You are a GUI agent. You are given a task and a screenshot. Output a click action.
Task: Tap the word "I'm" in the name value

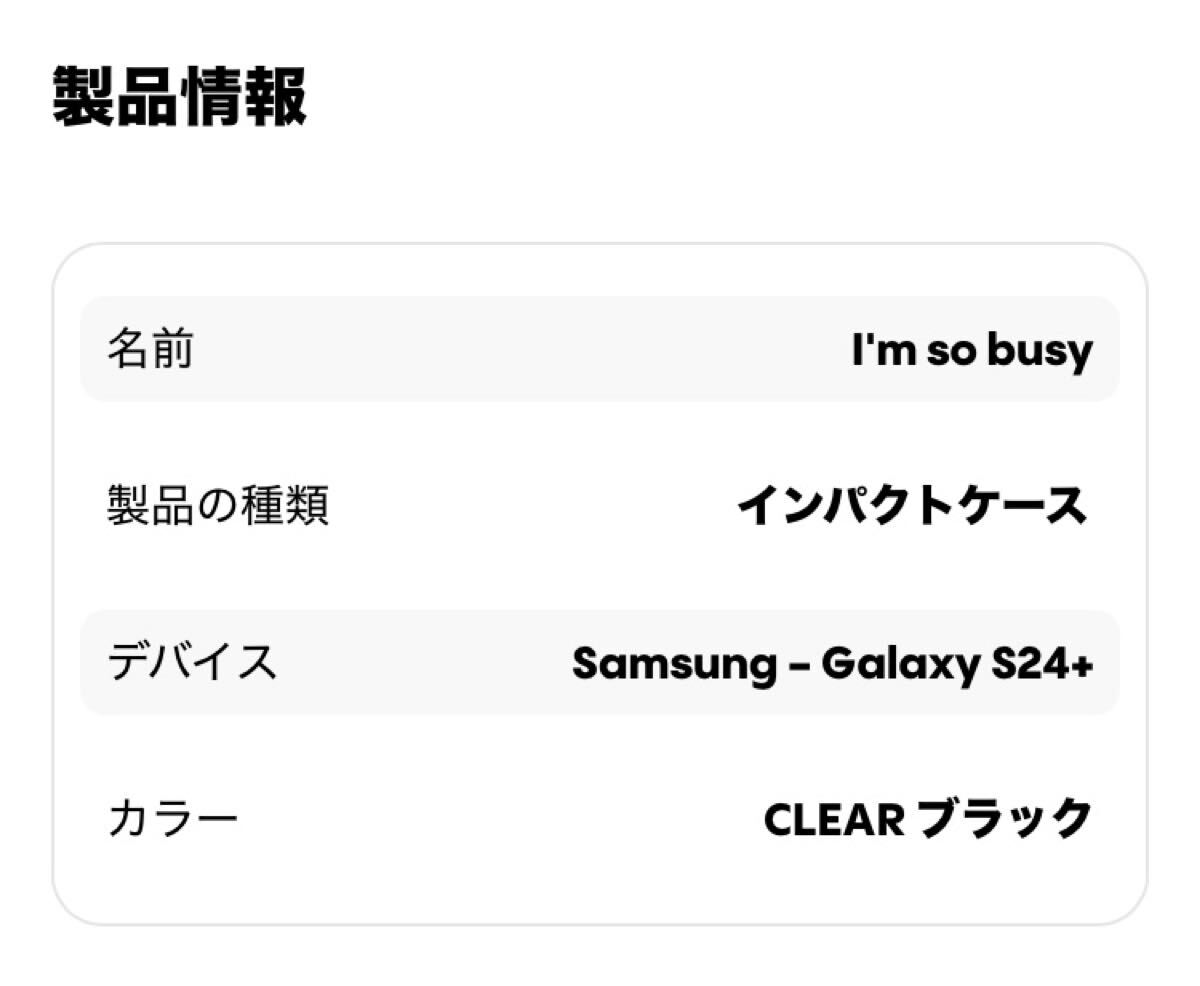[879, 350]
